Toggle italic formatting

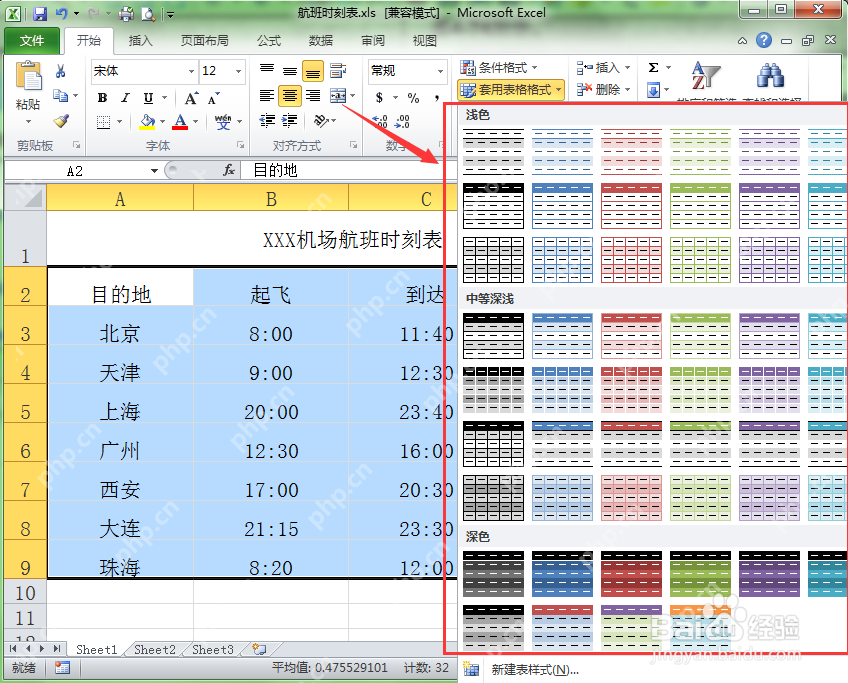pyautogui.click(x=125, y=98)
